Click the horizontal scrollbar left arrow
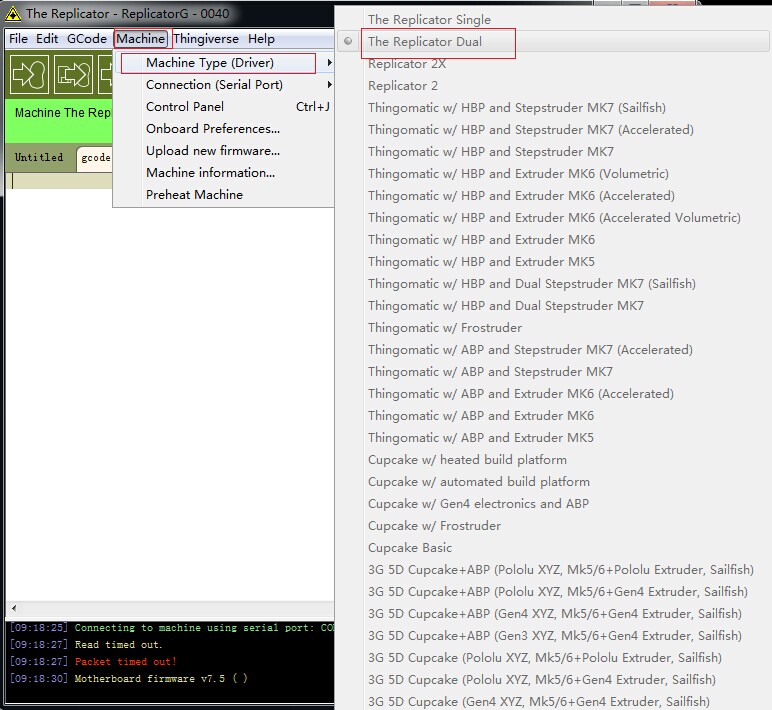 pyautogui.click(x=14, y=608)
